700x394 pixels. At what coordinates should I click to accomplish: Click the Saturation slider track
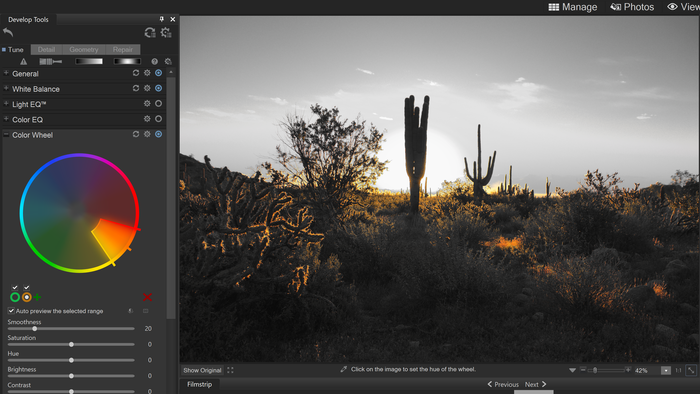pyautogui.click(x=71, y=344)
